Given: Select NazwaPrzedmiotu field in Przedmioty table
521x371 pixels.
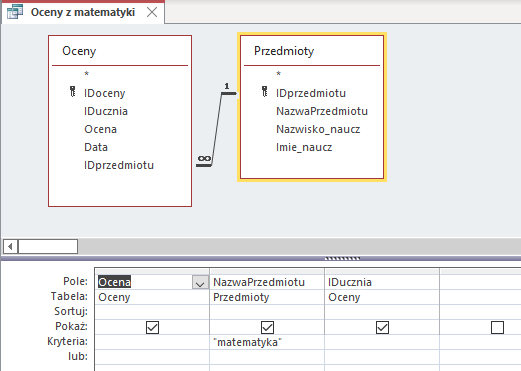Looking at the screenshot, I should (x=322, y=111).
